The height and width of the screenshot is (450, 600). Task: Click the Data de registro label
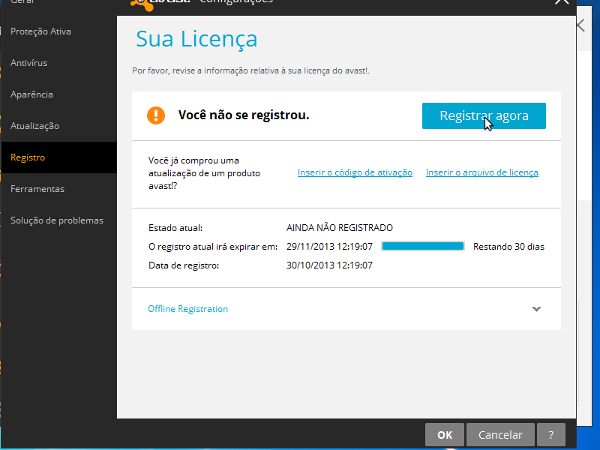(184, 266)
